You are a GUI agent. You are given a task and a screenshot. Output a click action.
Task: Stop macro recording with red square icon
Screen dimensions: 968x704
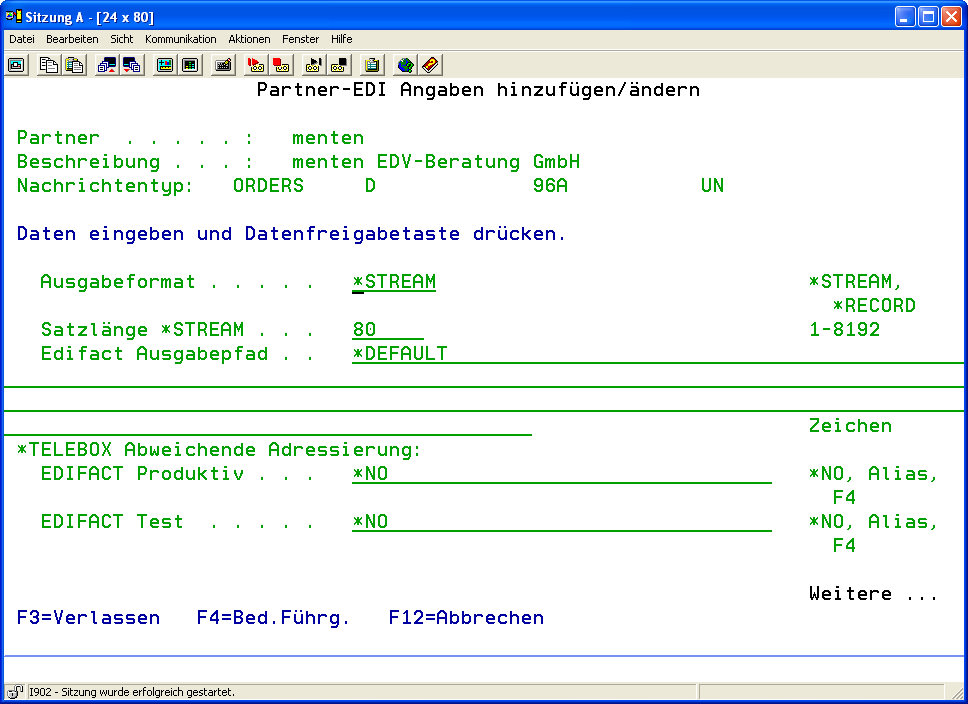pyautogui.click(x=281, y=65)
